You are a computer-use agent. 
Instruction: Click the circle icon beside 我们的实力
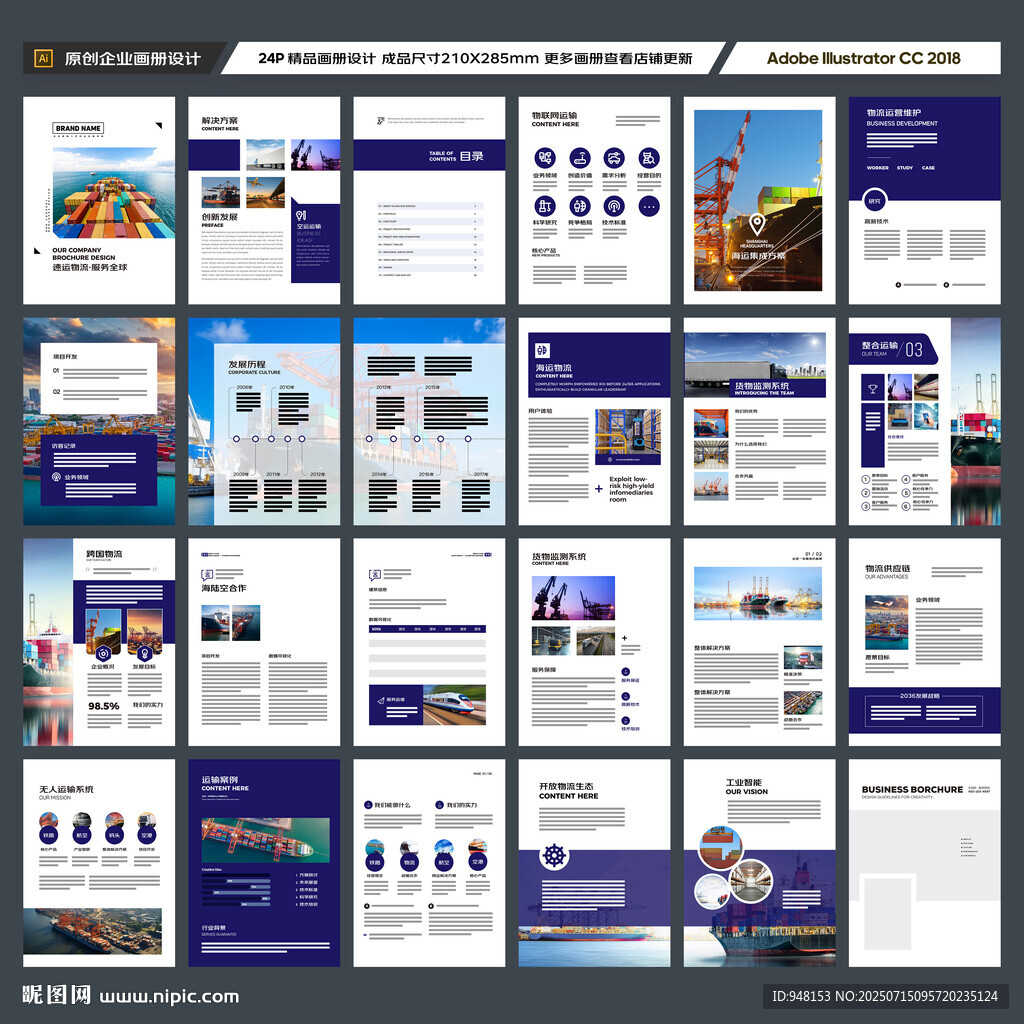pyautogui.click(x=440, y=805)
